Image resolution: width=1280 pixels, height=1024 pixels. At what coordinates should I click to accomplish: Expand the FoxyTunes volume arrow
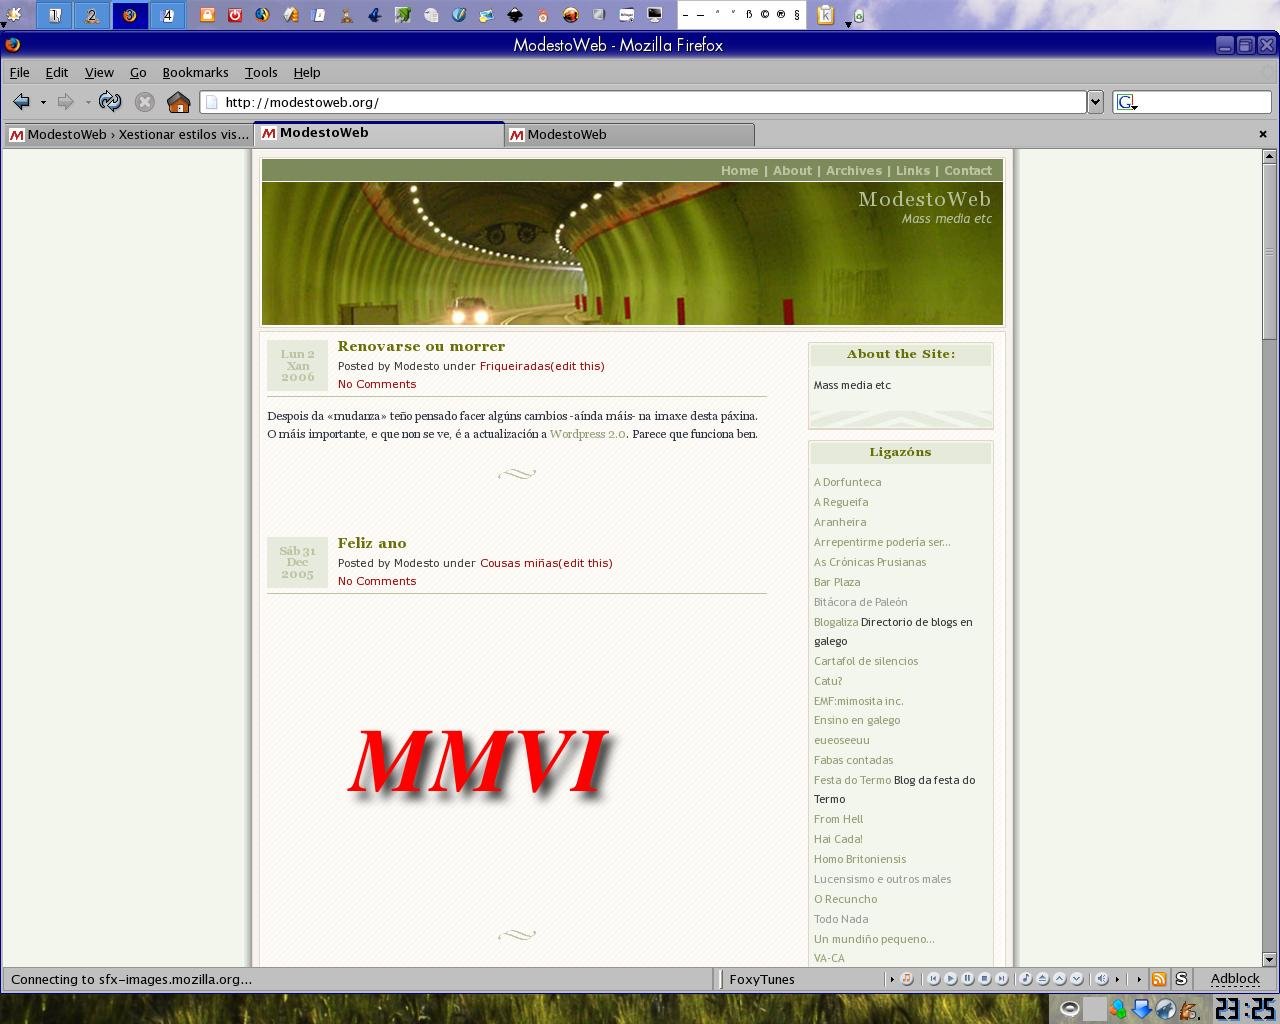(x=1116, y=979)
